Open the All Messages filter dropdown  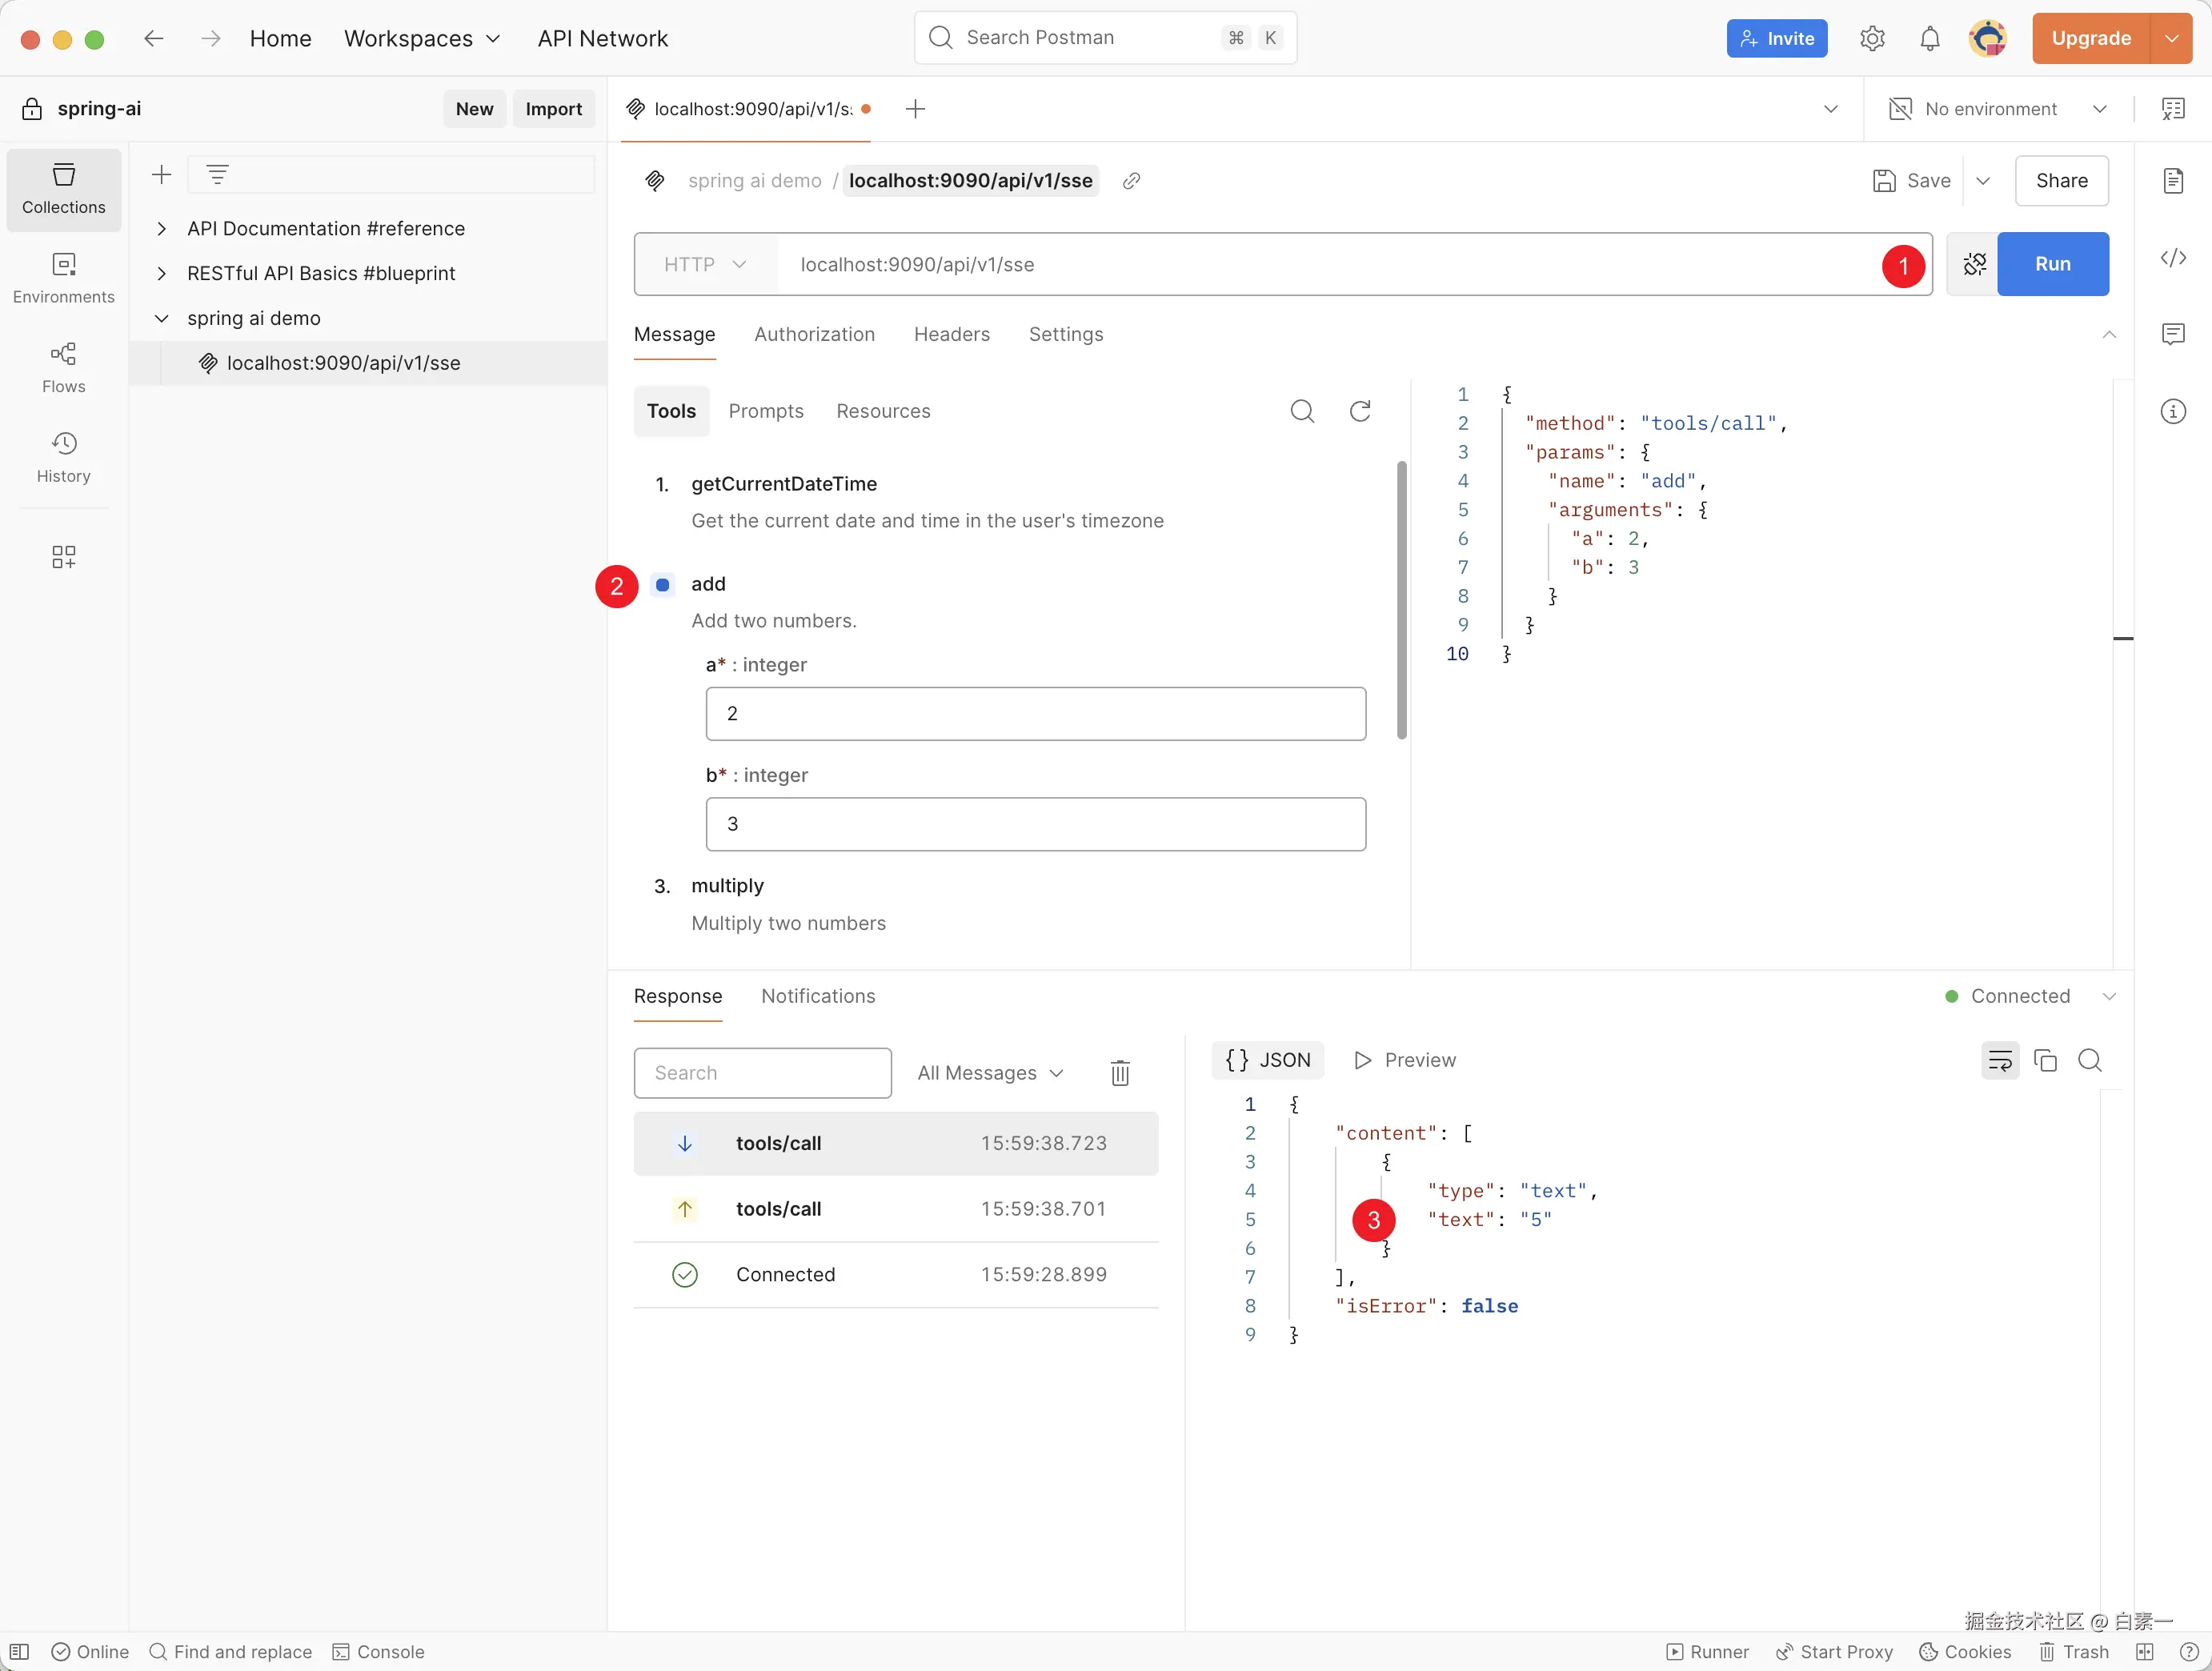(990, 1073)
